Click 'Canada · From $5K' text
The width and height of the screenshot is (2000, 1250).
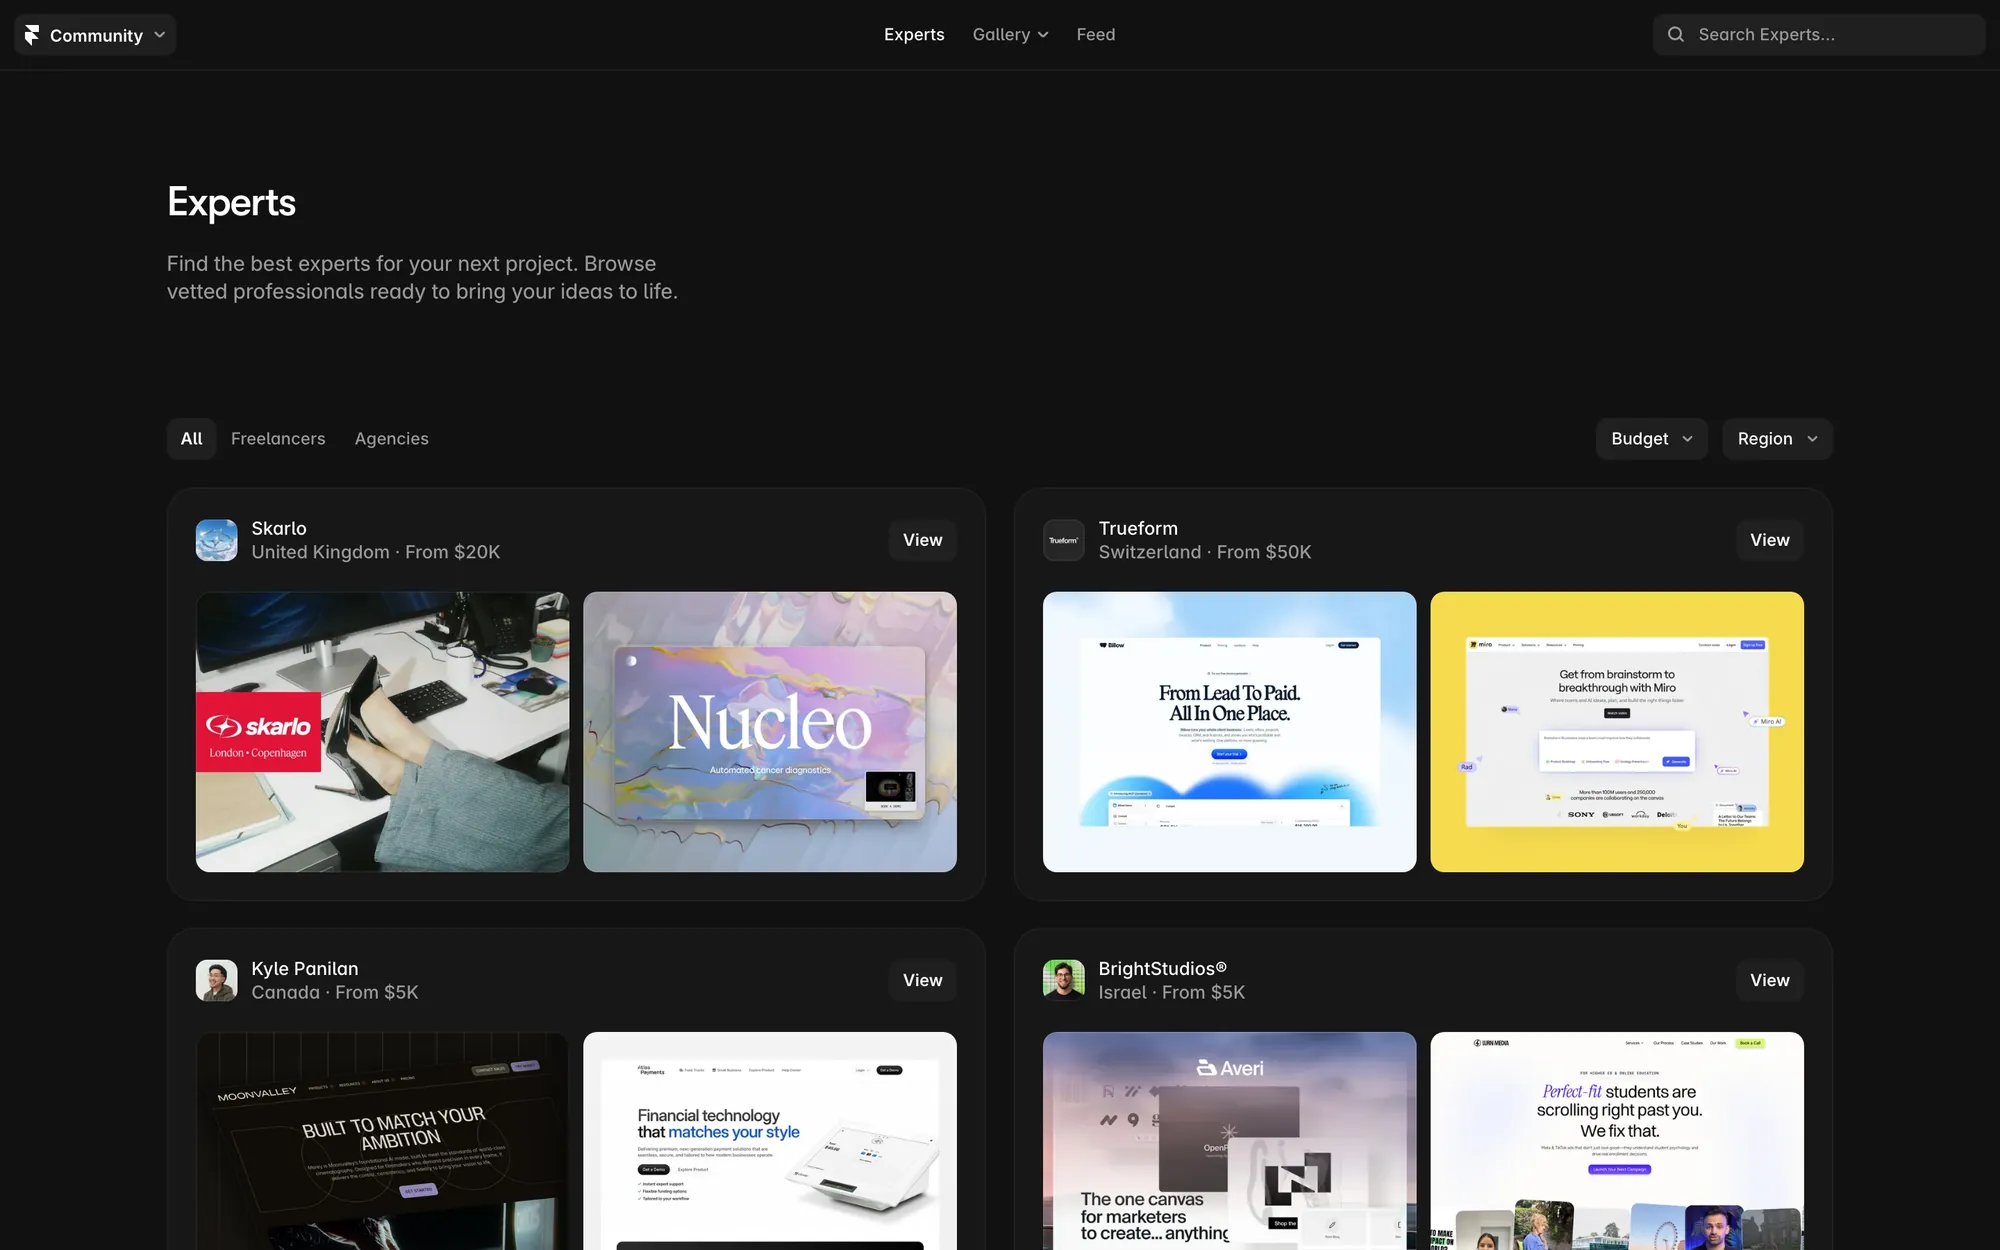point(335,993)
